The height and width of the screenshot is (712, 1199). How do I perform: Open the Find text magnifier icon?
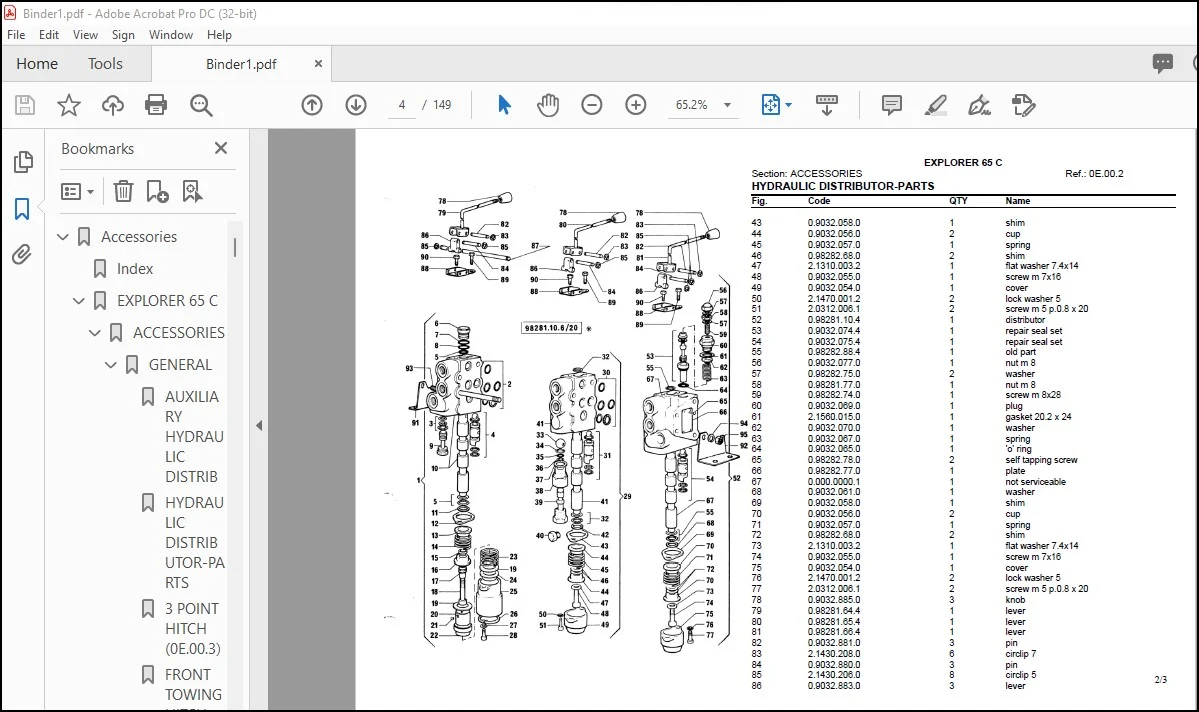point(201,105)
